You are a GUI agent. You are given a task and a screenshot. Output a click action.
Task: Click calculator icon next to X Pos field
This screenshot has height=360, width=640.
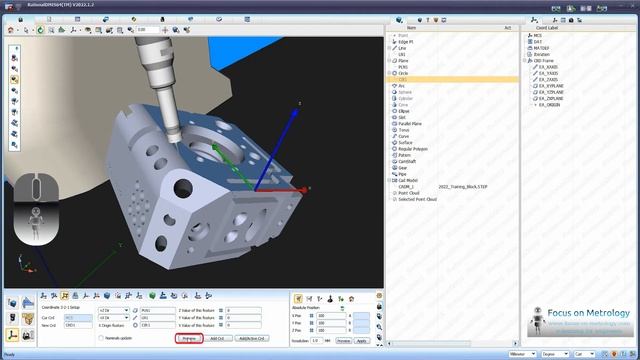point(311,316)
